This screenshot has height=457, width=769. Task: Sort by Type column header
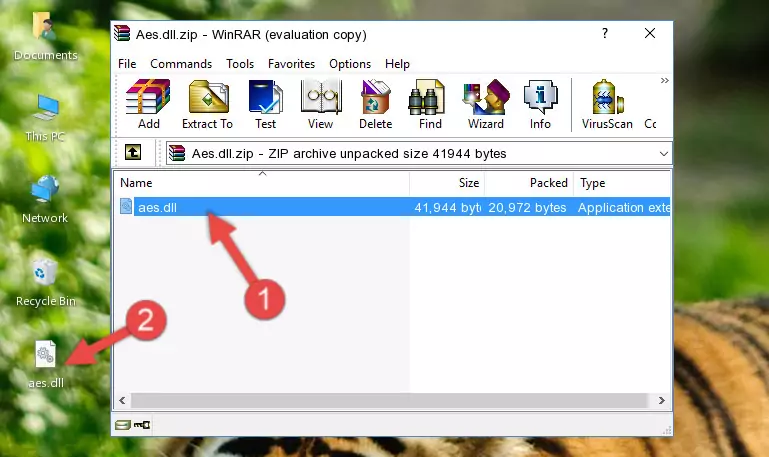(621, 183)
